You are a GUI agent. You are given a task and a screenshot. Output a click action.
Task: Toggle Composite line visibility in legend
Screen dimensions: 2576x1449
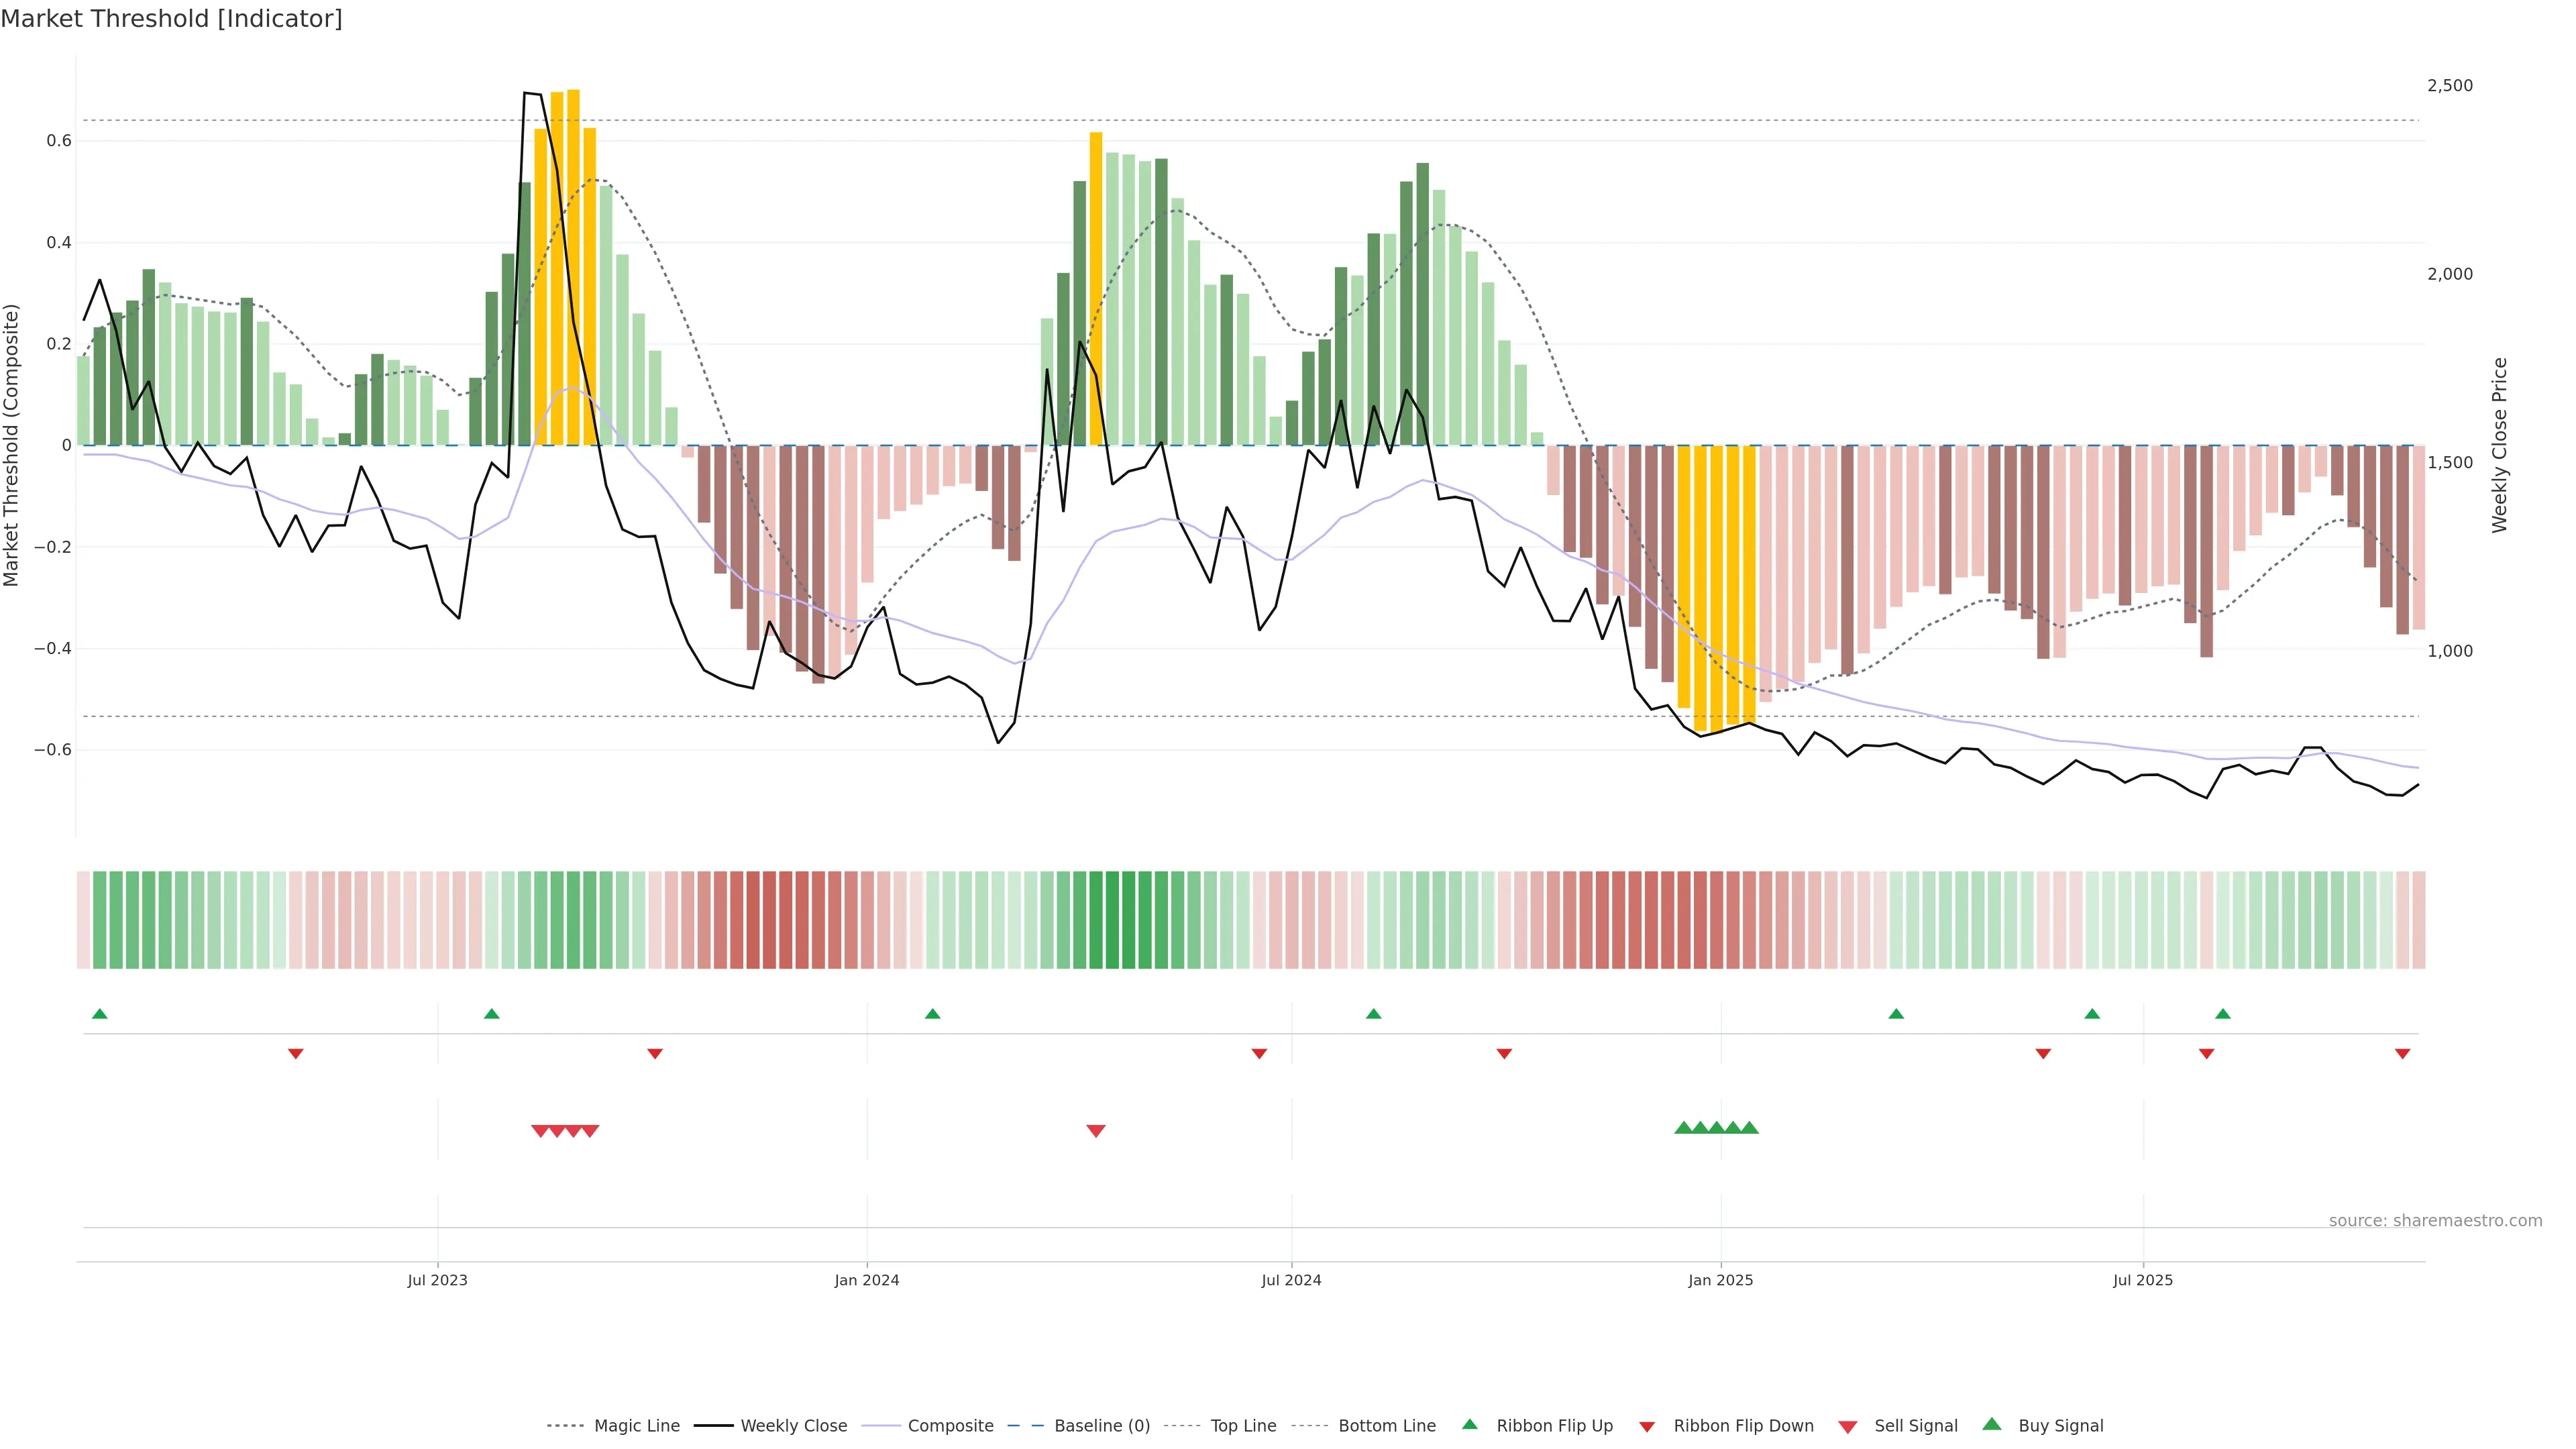tap(950, 1426)
